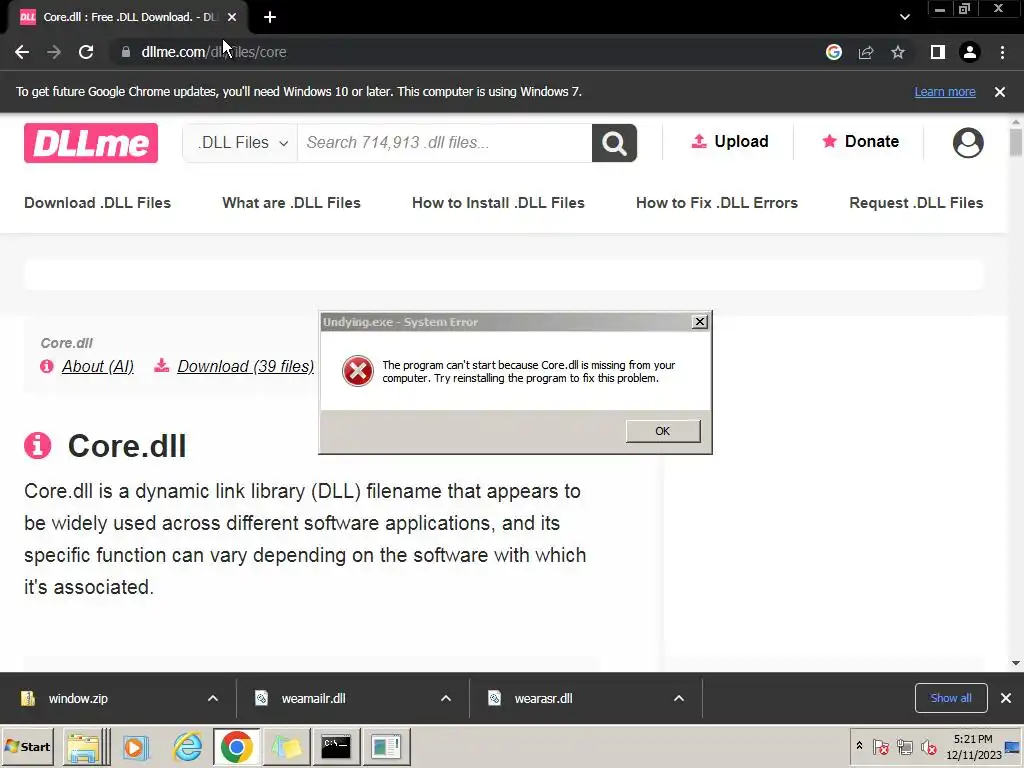Click the magnifier search button
The image size is (1024, 768).
614,142
